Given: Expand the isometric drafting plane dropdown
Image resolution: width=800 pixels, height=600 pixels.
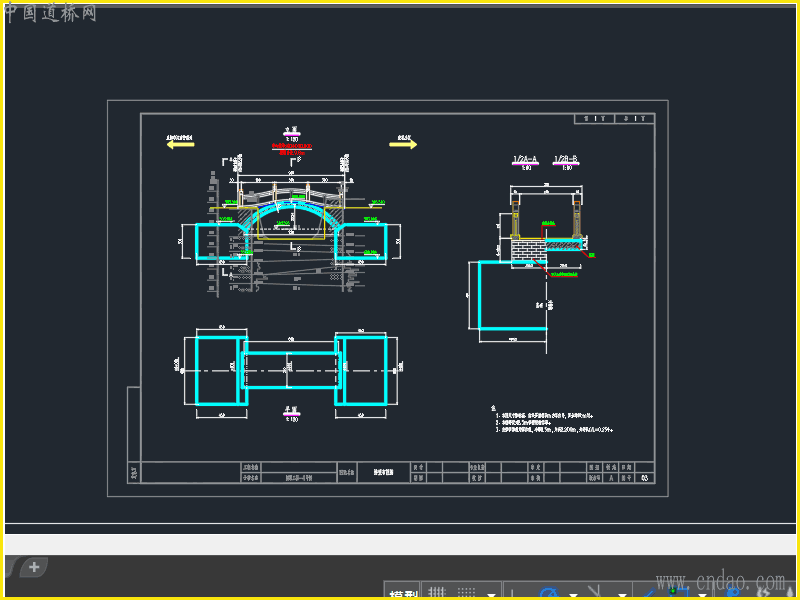Looking at the screenshot, I should 622,595.
